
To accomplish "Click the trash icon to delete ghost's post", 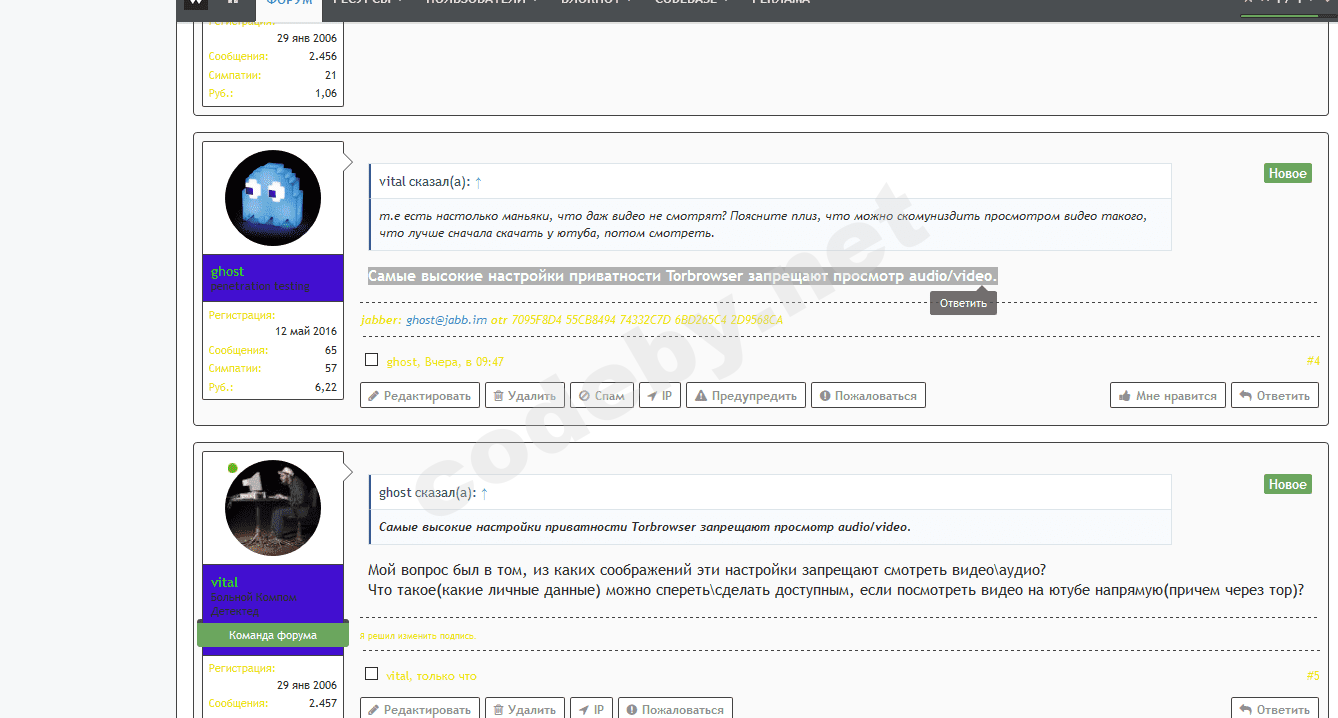I will click(x=497, y=396).
